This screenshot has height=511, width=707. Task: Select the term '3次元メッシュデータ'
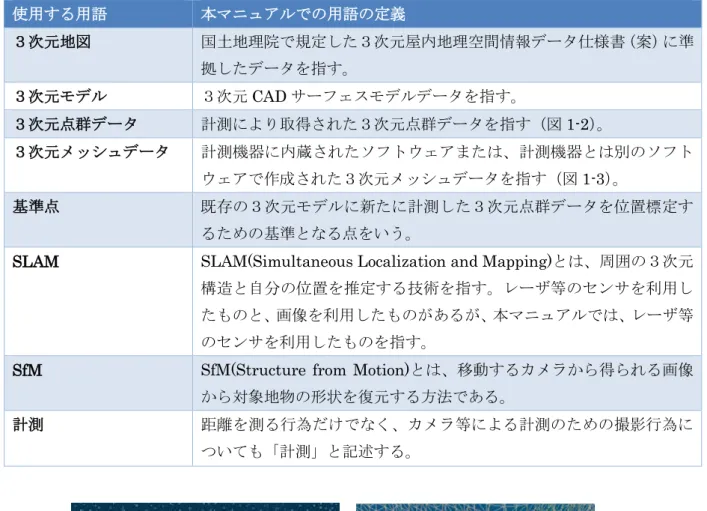click(x=92, y=152)
